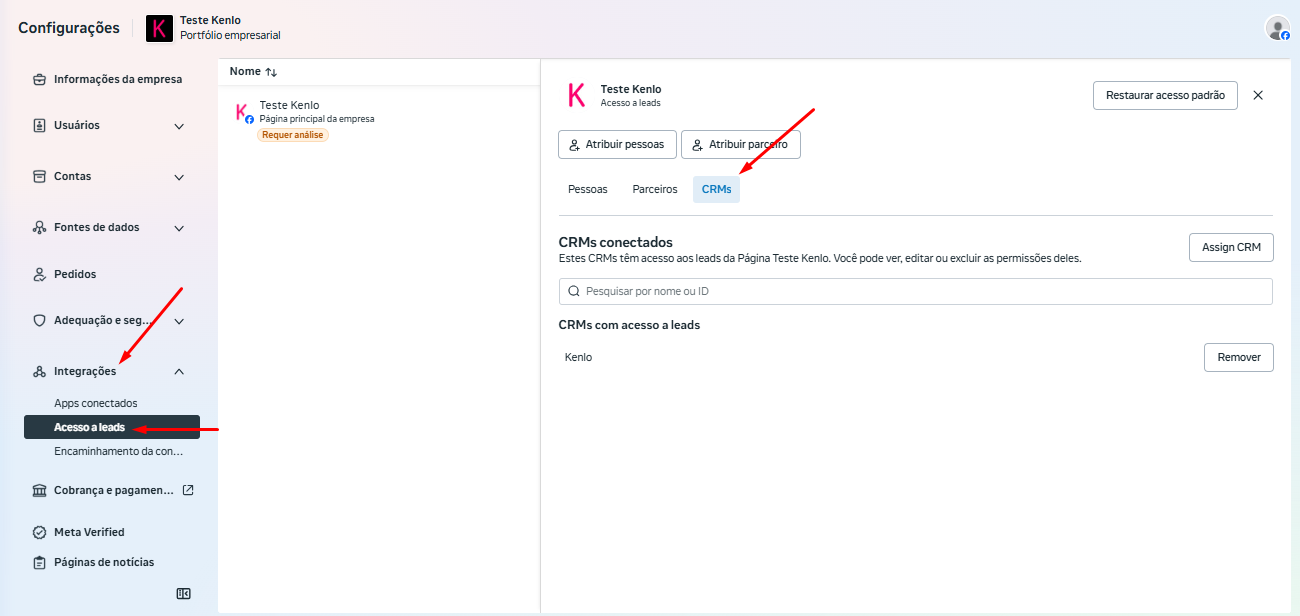1300x616 pixels.
Task: Switch to the Pessoas tab
Action: coord(587,189)
